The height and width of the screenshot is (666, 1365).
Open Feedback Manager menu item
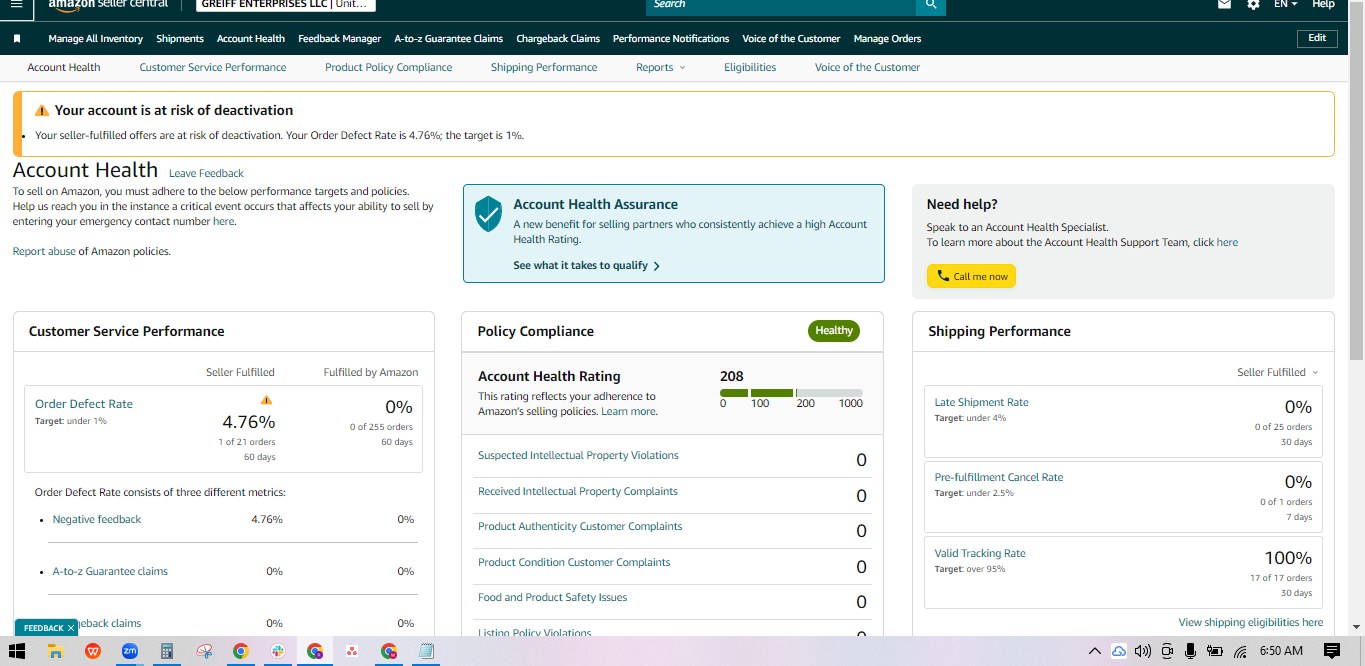pos(339,39)
